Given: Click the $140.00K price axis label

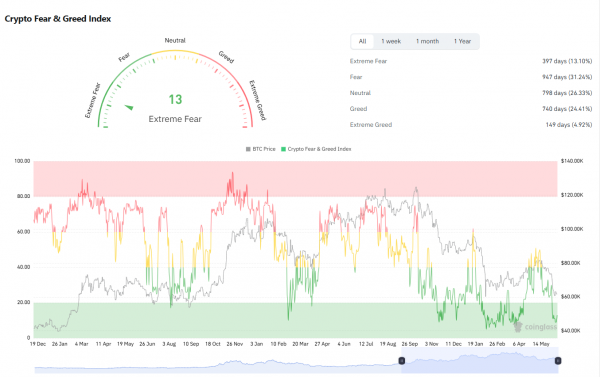Looking at the screenshot, I should (572, 161).
